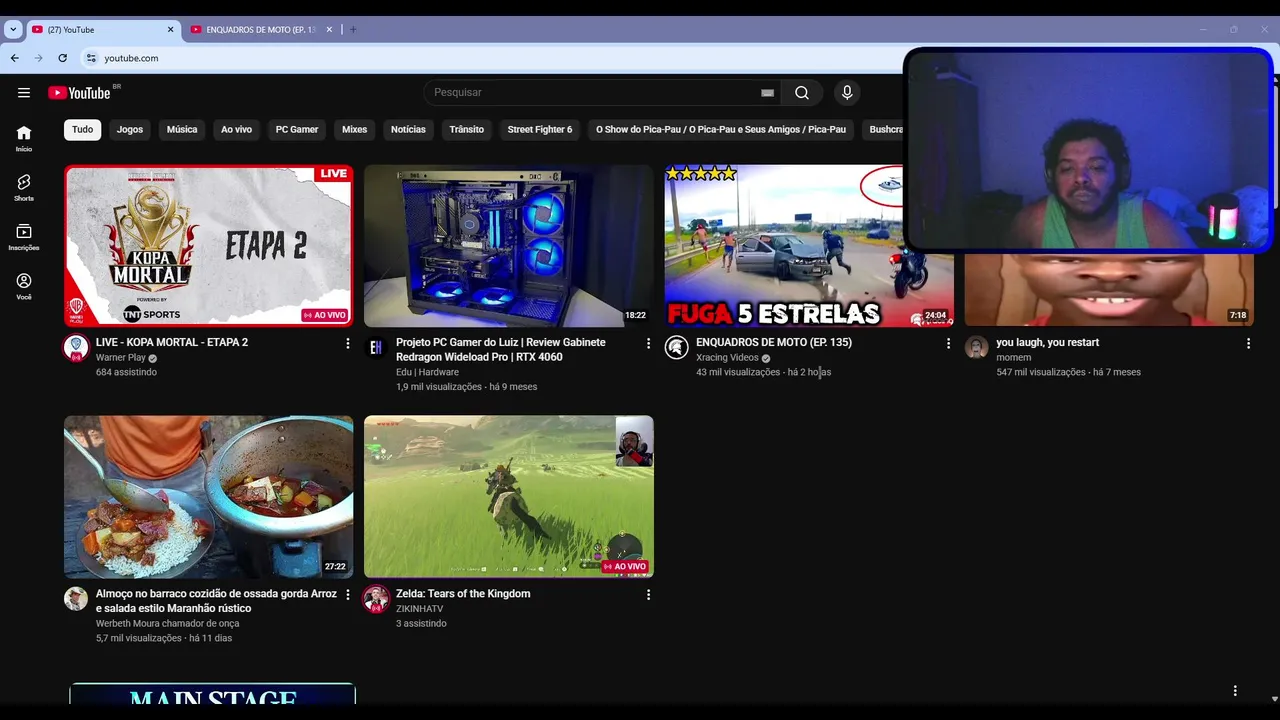Open the Zelda gameplay live thumbnail

[x=509, y=497]
